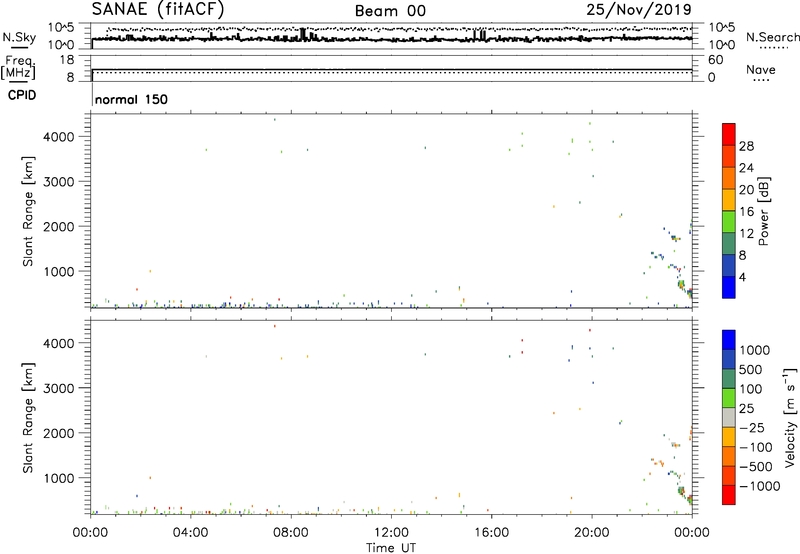This screenshot has width=800, height=554.
Task: Select the 'normal 150' CPID text
Action: click(x=131, y=99)
